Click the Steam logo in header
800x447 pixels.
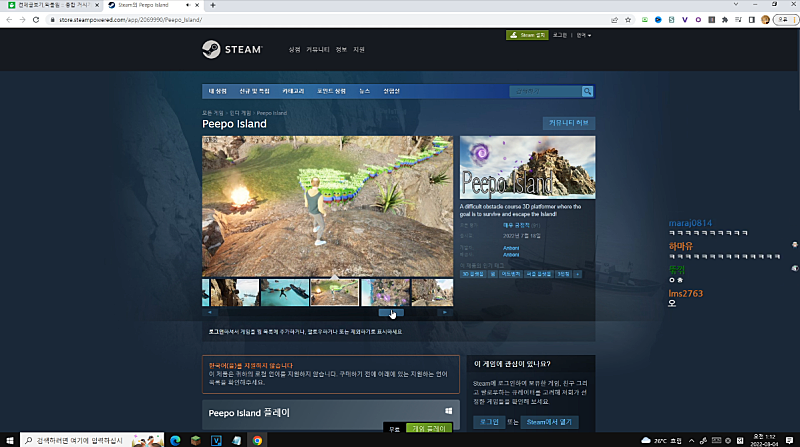232,49
